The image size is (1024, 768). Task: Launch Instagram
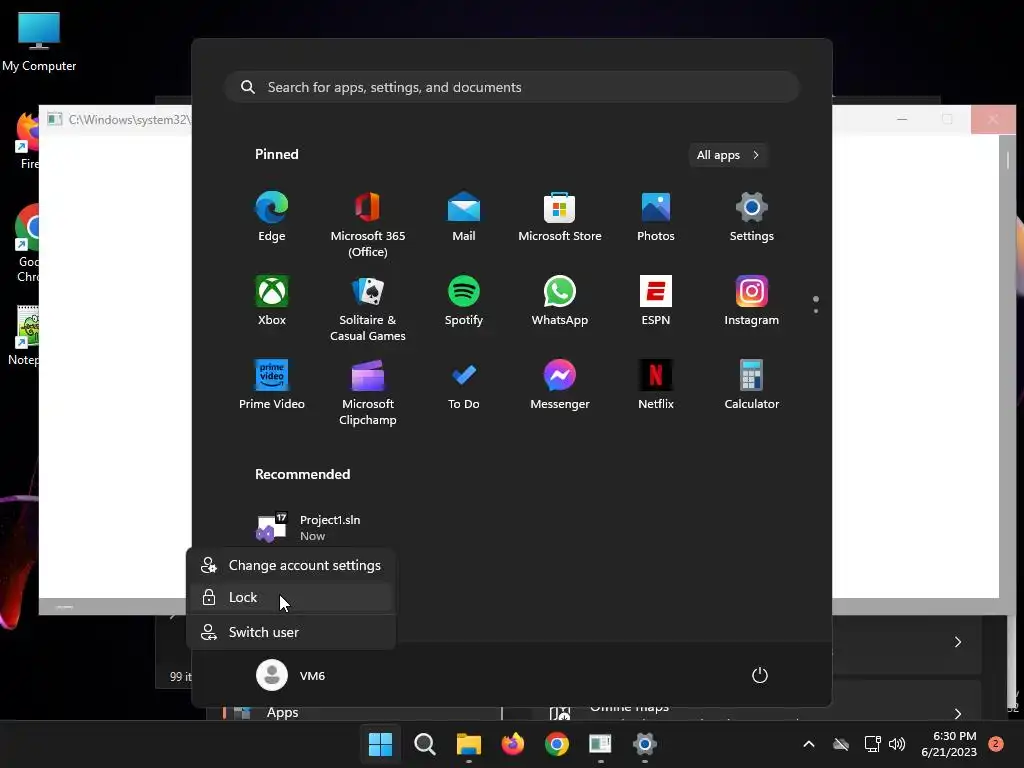coord(752,301)
